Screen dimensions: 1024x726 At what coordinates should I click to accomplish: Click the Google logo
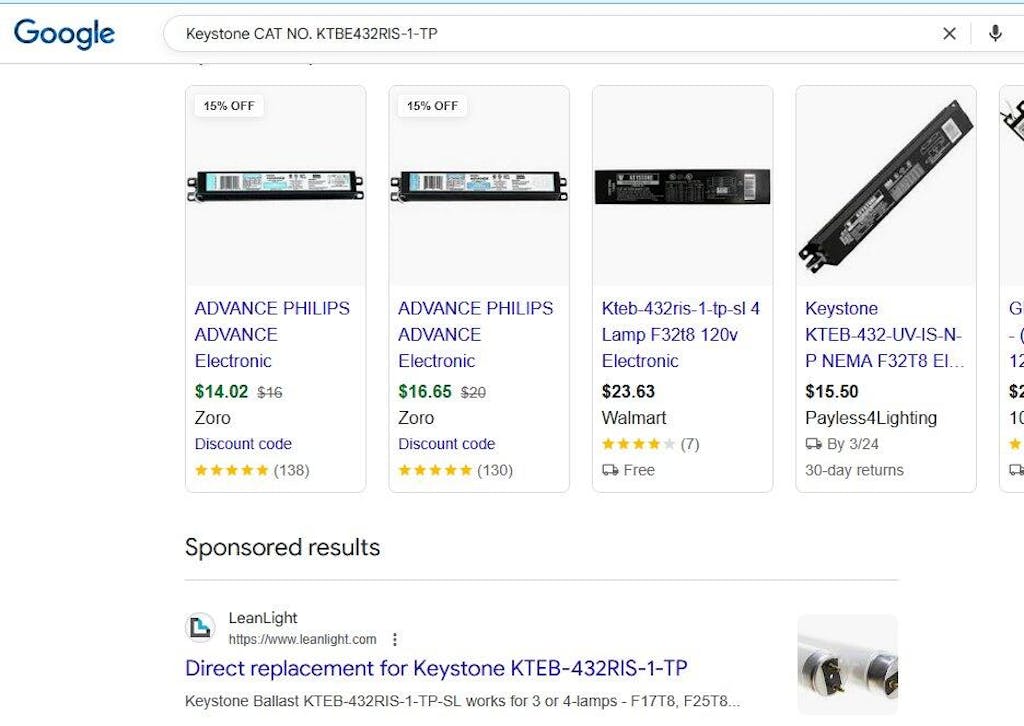point(64,34)
